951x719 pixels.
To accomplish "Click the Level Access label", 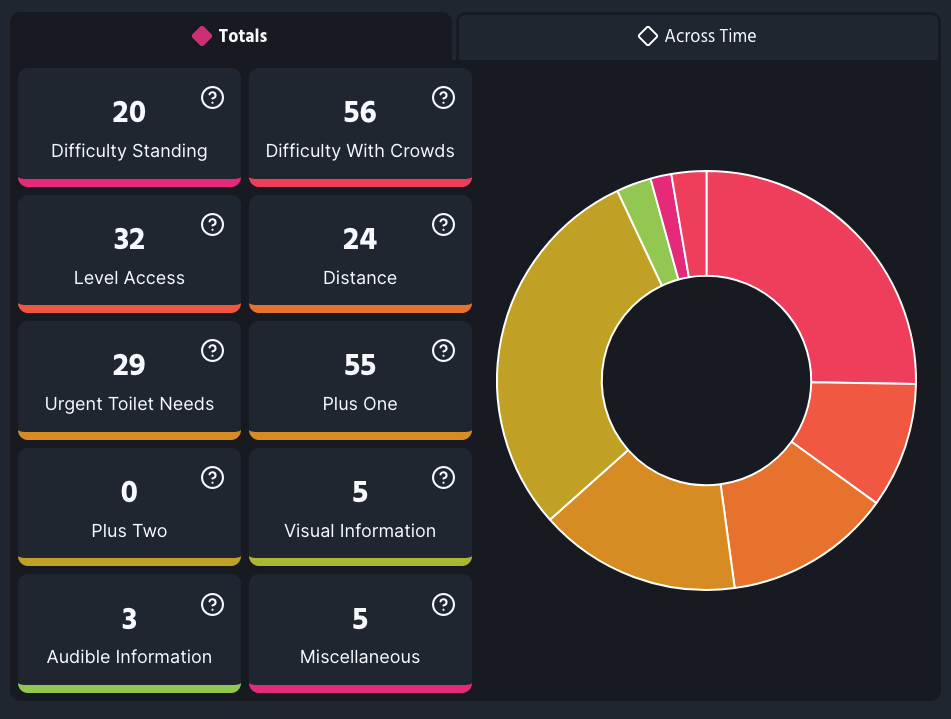I will click(129, 278).
